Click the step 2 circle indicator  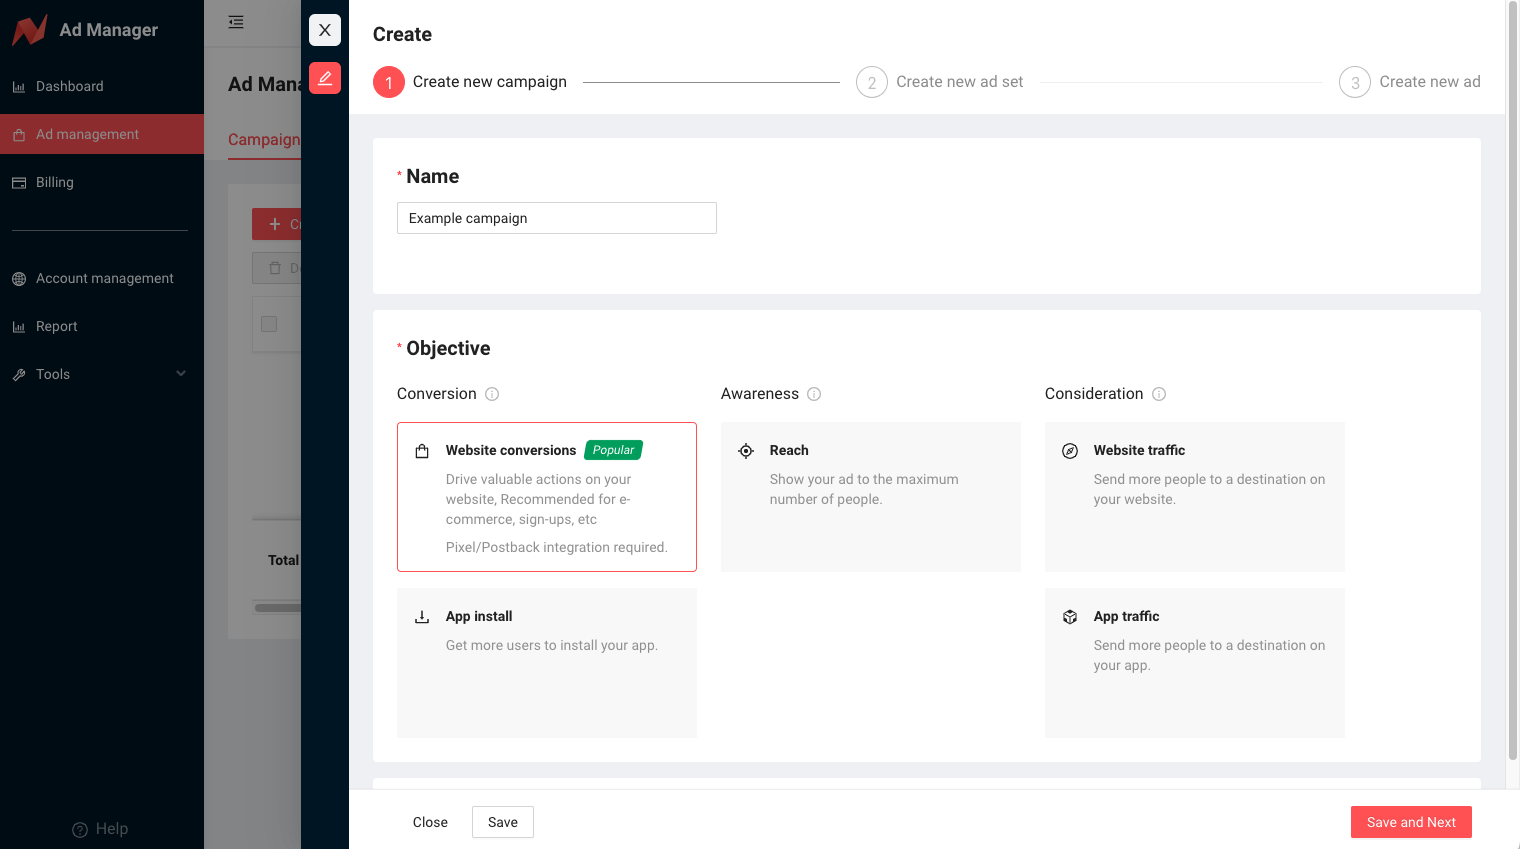pyautogui.click(x=872, y=82)
